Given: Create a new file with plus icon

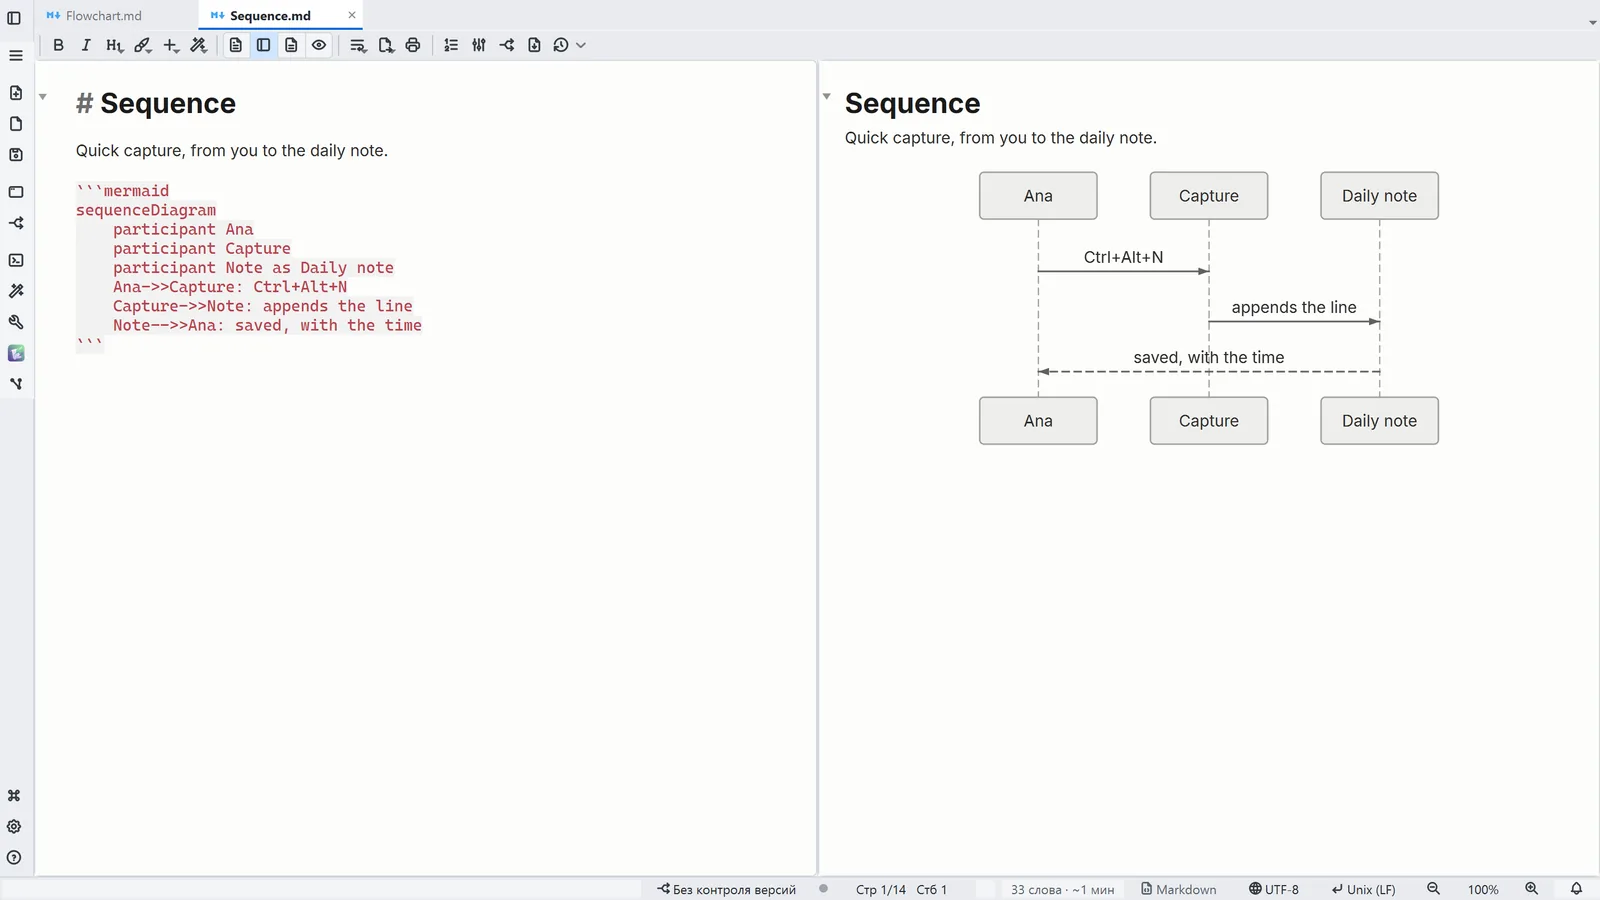Looking at the screenshot, I should click(16, 93).
